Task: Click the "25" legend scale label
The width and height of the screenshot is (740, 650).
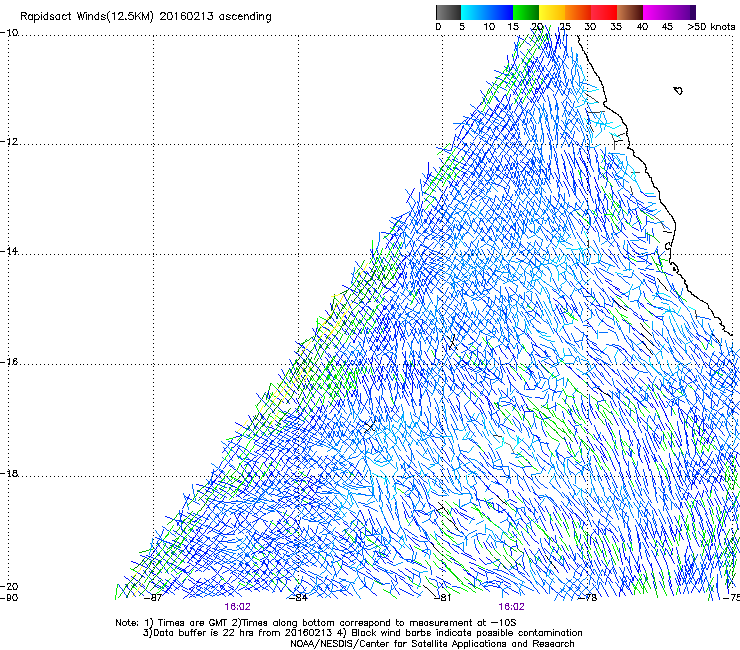Action: (564, 27)
